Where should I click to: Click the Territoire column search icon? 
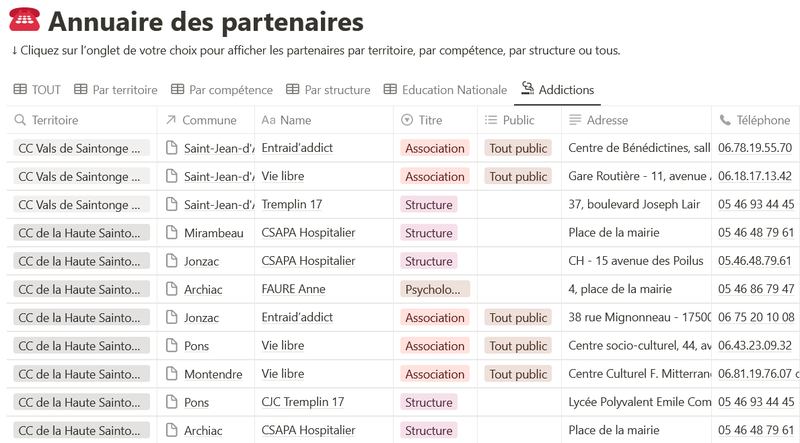click(x=20, y=120)
